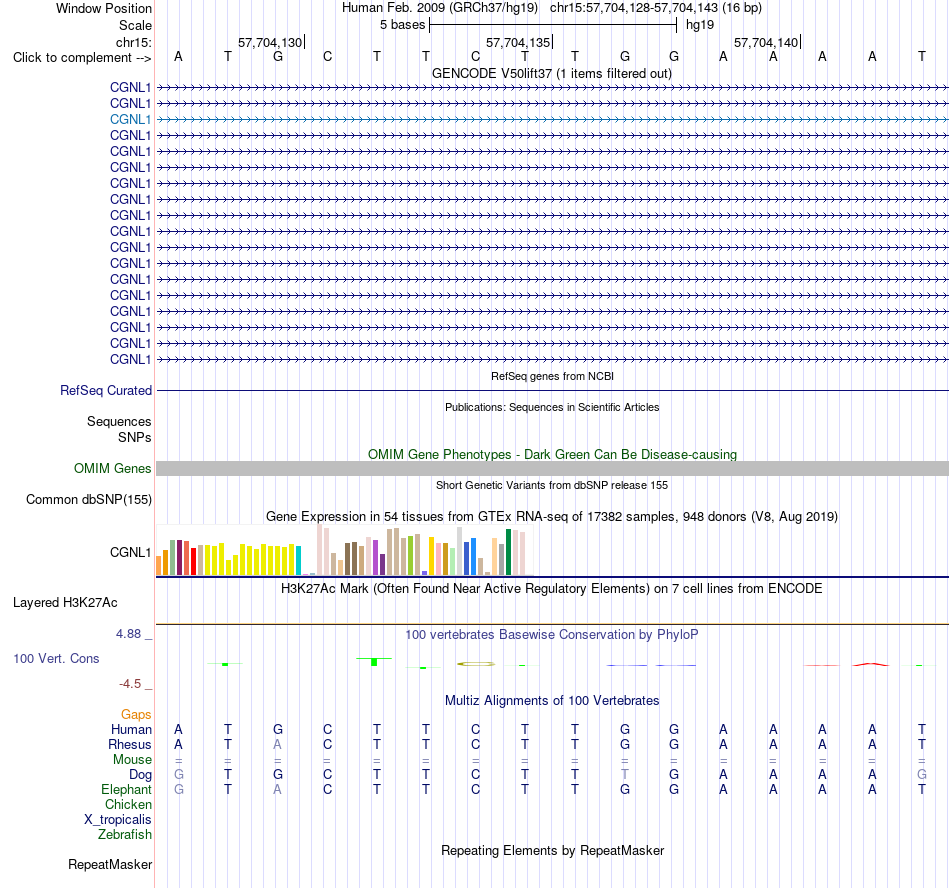The image size is (950, 888).
Task: Click the '5 bases' scale bar text
Action: [x=402, y=25]
